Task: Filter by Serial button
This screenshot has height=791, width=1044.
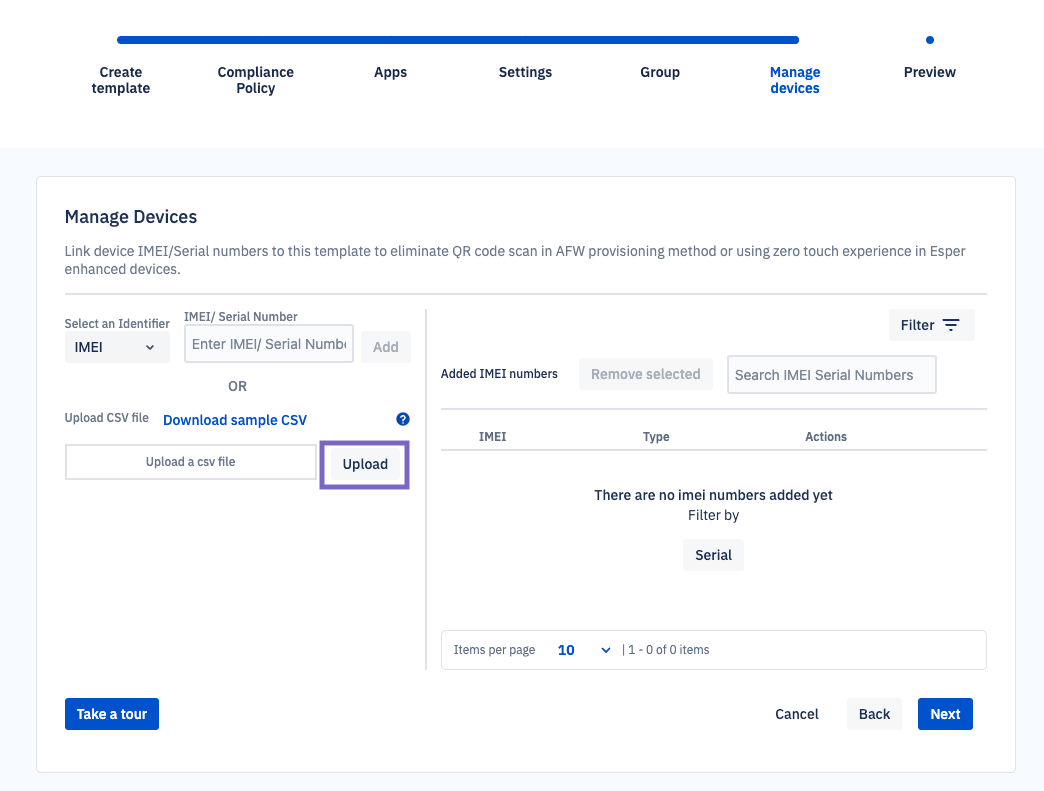Action: coord(713,555)
